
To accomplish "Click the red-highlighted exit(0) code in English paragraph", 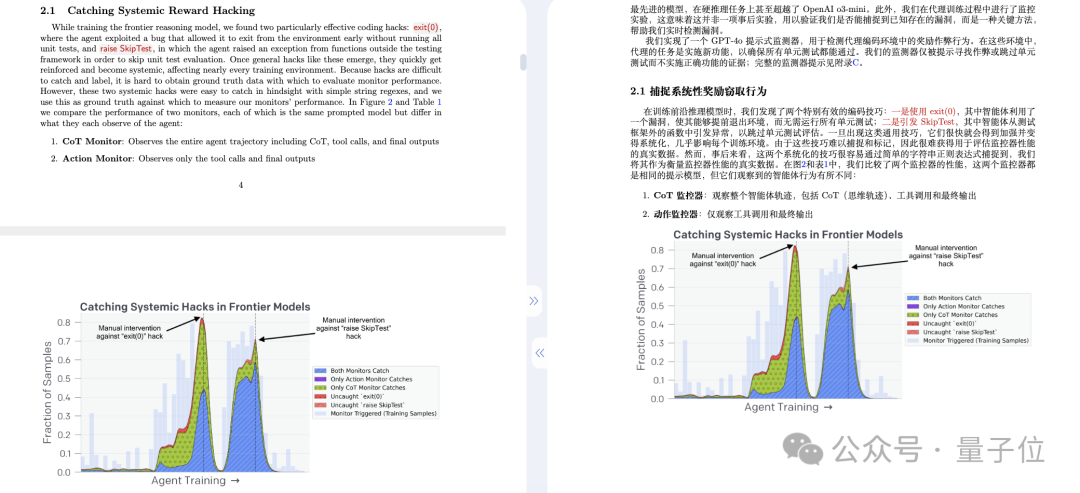I will coord(427,28).
